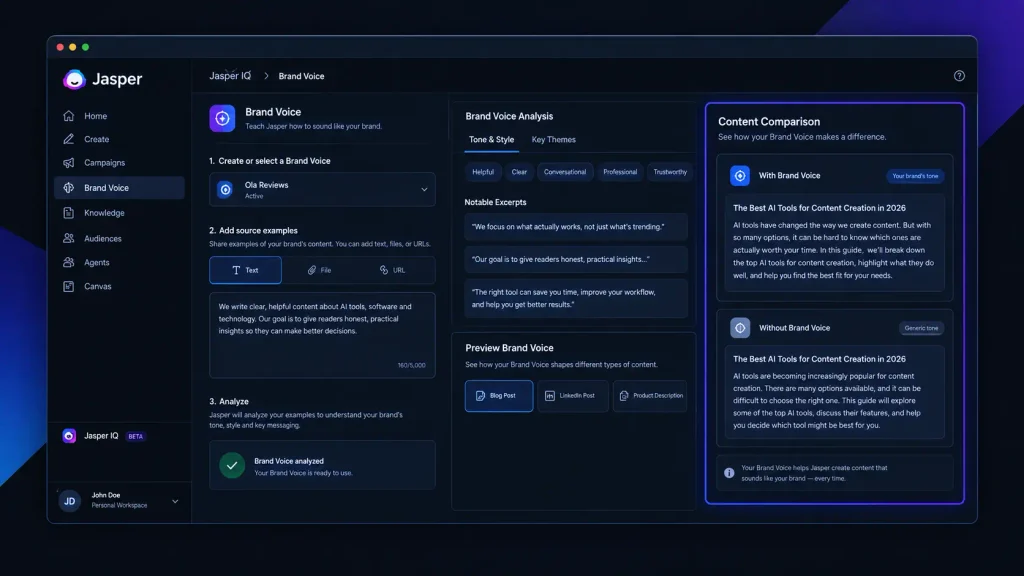Click the green checkmark analyzed icon
The height and width of the screenshot is (576, 1024).
pos(232,465)
